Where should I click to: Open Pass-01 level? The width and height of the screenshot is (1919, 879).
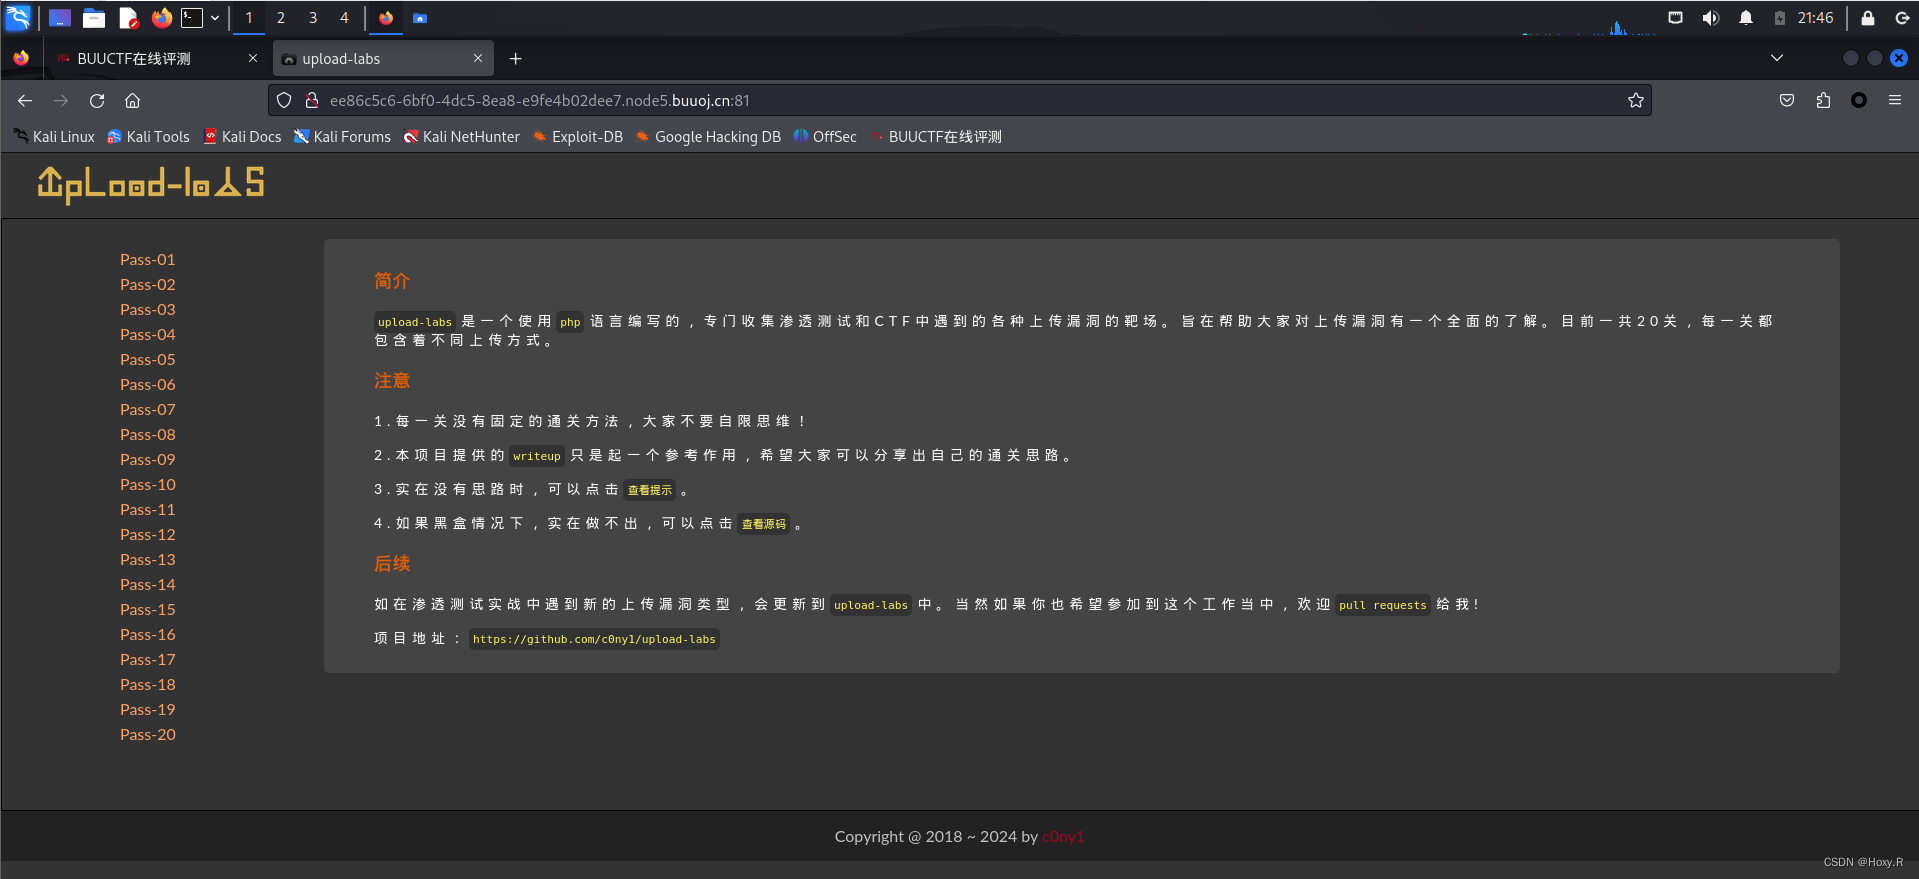point(148,259)
